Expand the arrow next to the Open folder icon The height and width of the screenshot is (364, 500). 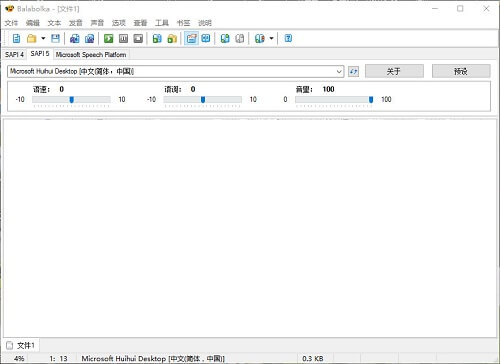43,38
